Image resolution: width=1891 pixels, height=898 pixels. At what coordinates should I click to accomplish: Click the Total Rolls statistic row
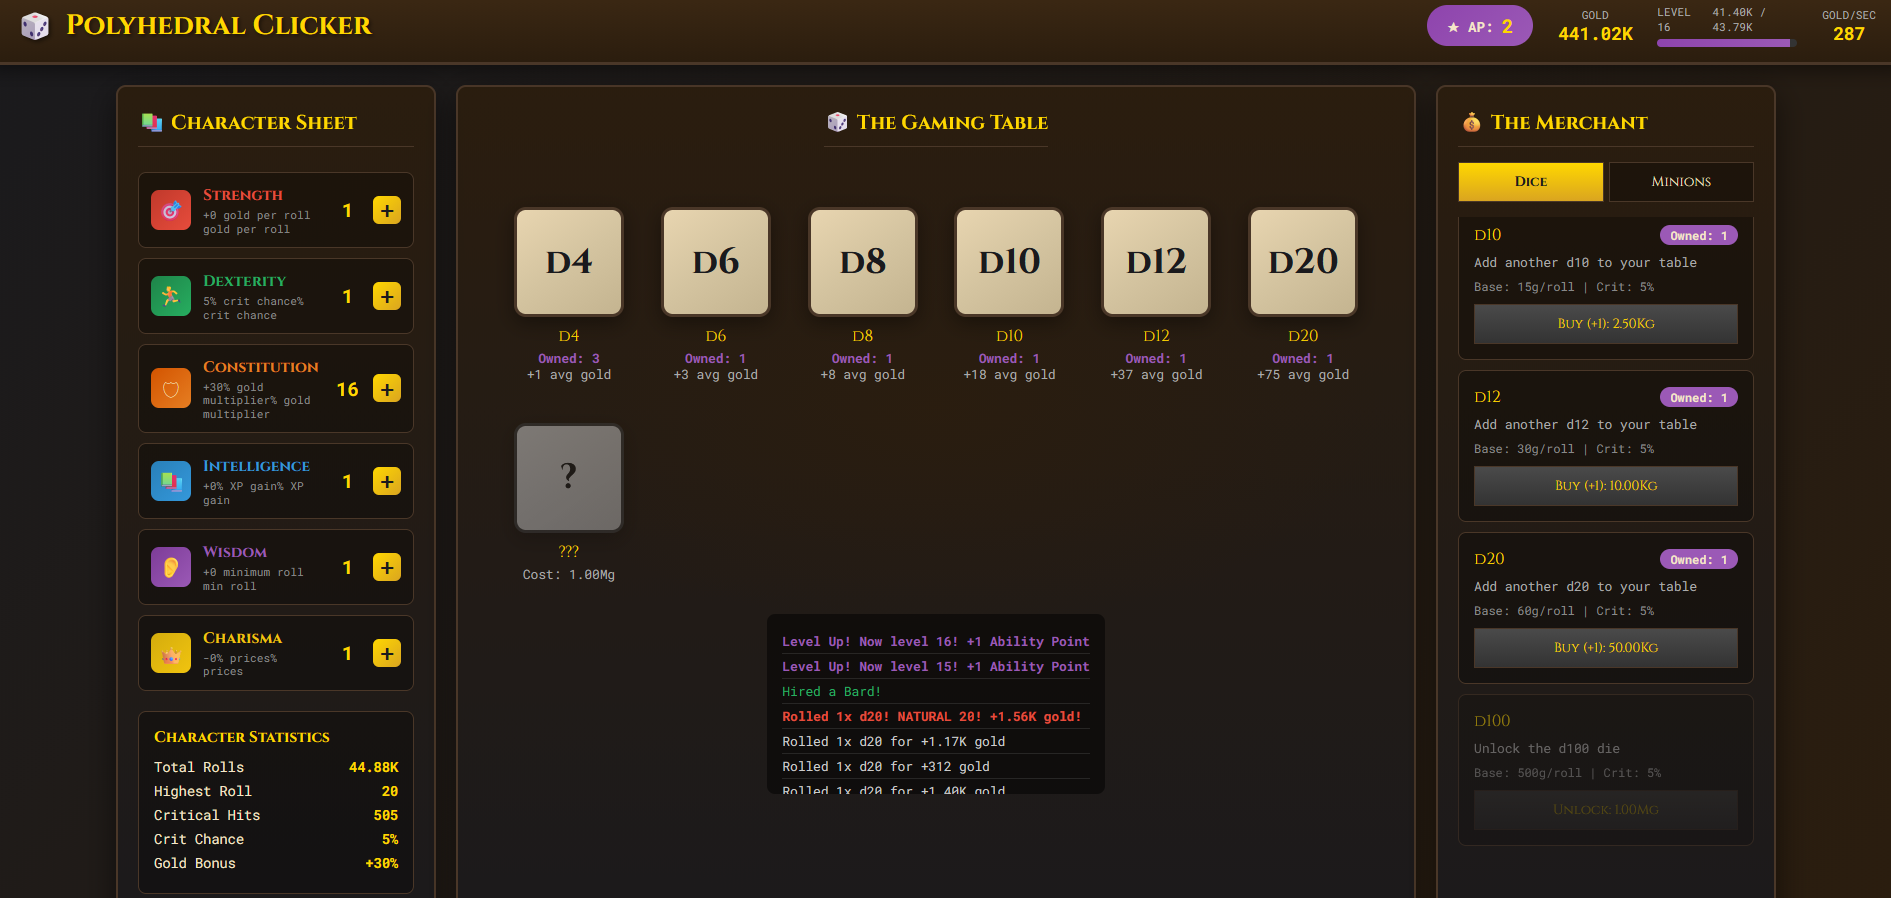point(276,767)
